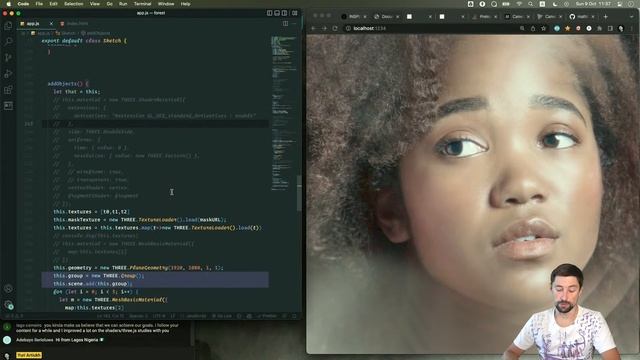Close the app.js editor tab
This screenshot has width=640, height=360.
[51, 24]
